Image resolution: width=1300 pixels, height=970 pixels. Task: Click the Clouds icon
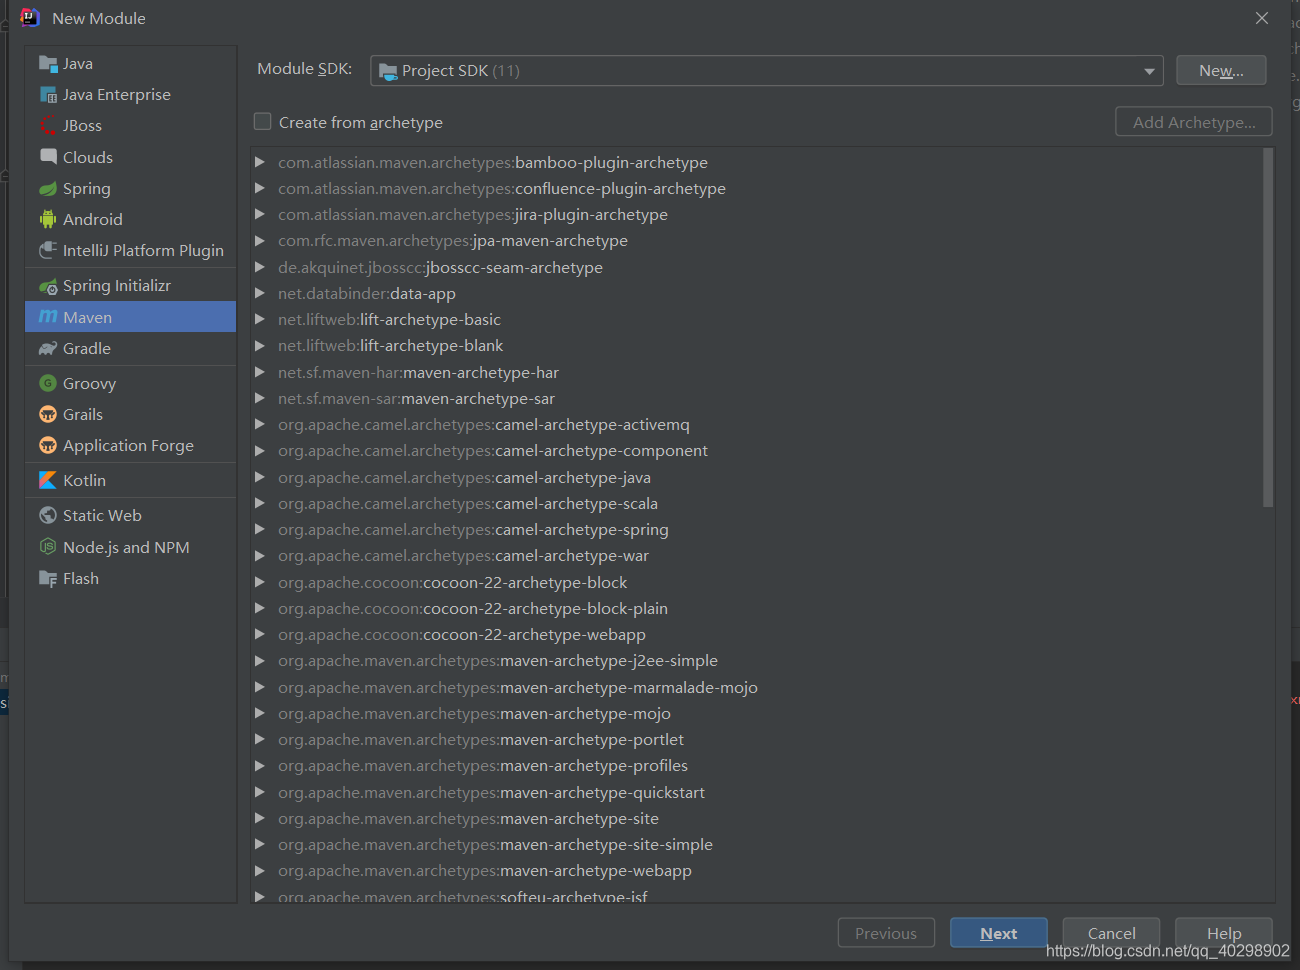point(47,157)
